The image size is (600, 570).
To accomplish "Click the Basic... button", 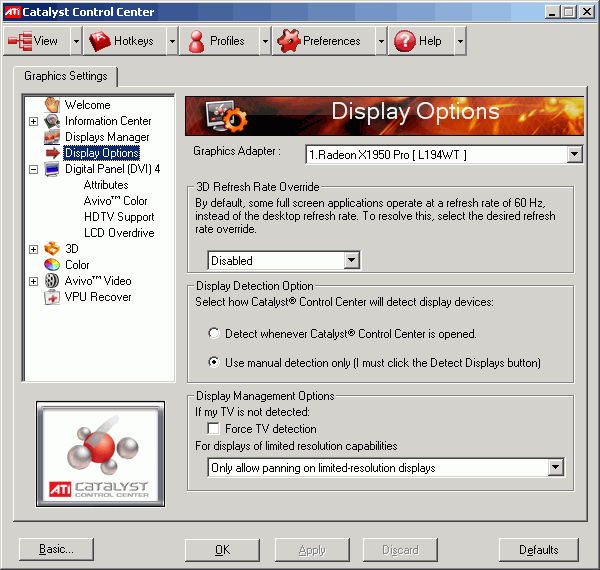I will pyautogui.click(x=56, y=549).
